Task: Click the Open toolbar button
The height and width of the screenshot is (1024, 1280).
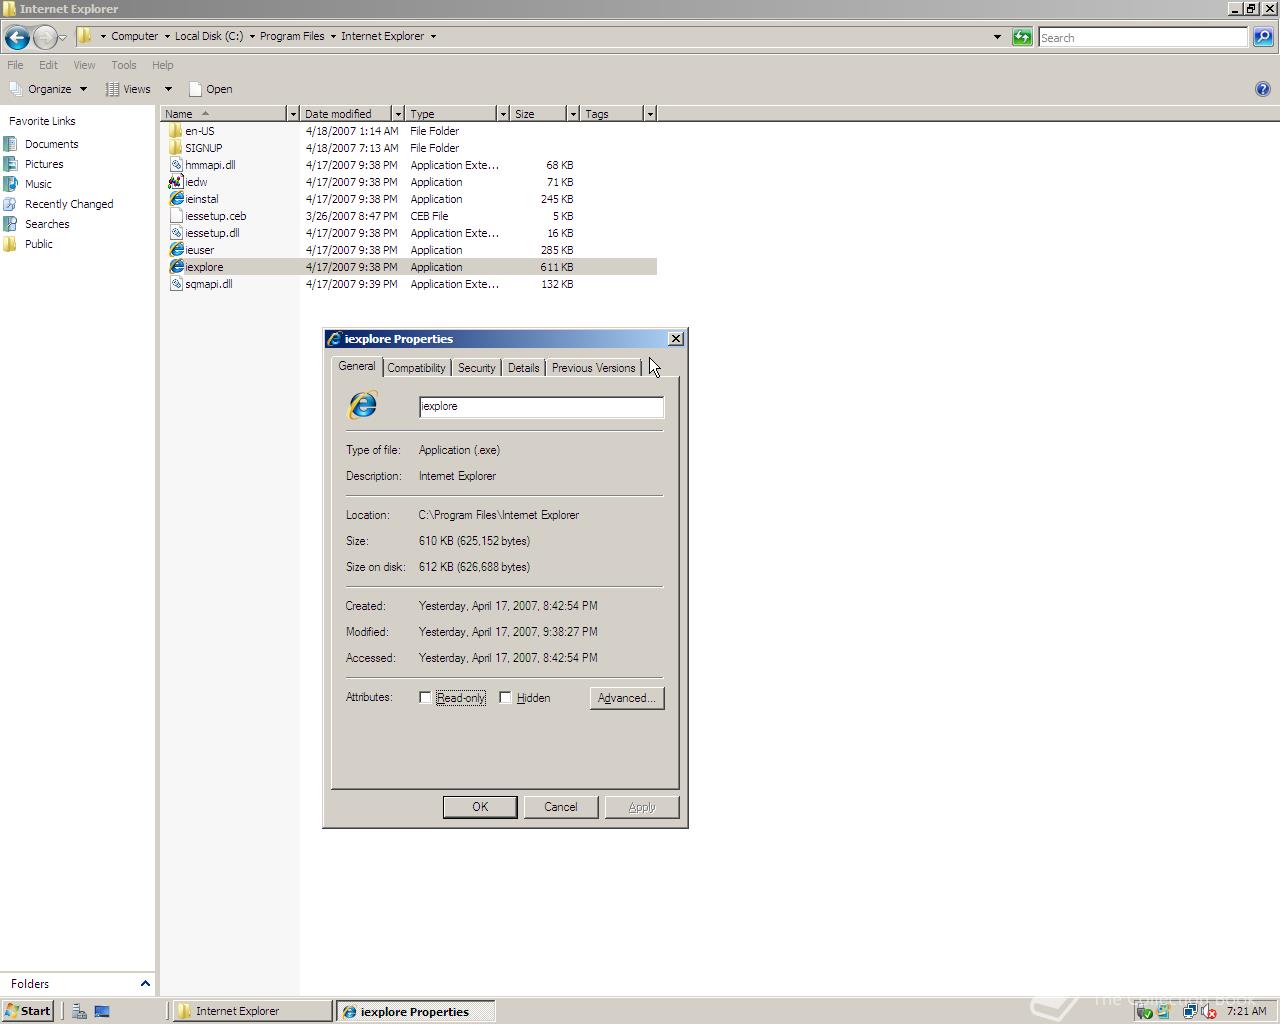Action: pyautogui.click(x=210, y=89)
